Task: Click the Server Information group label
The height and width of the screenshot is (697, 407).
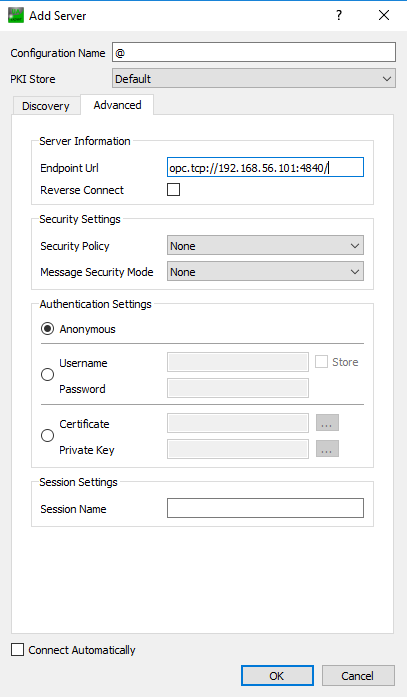Action: click(85, 141)
